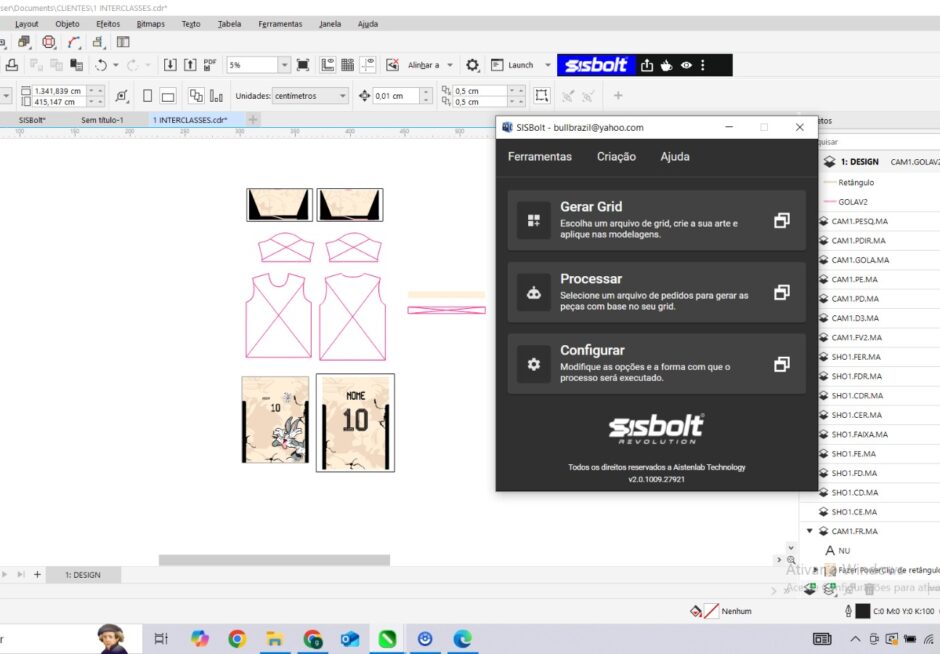Image resolution: width=940 pixels, height=654 pixels.
Task: Open the Options gear icon in toolbar
Action: pos(472,65)
